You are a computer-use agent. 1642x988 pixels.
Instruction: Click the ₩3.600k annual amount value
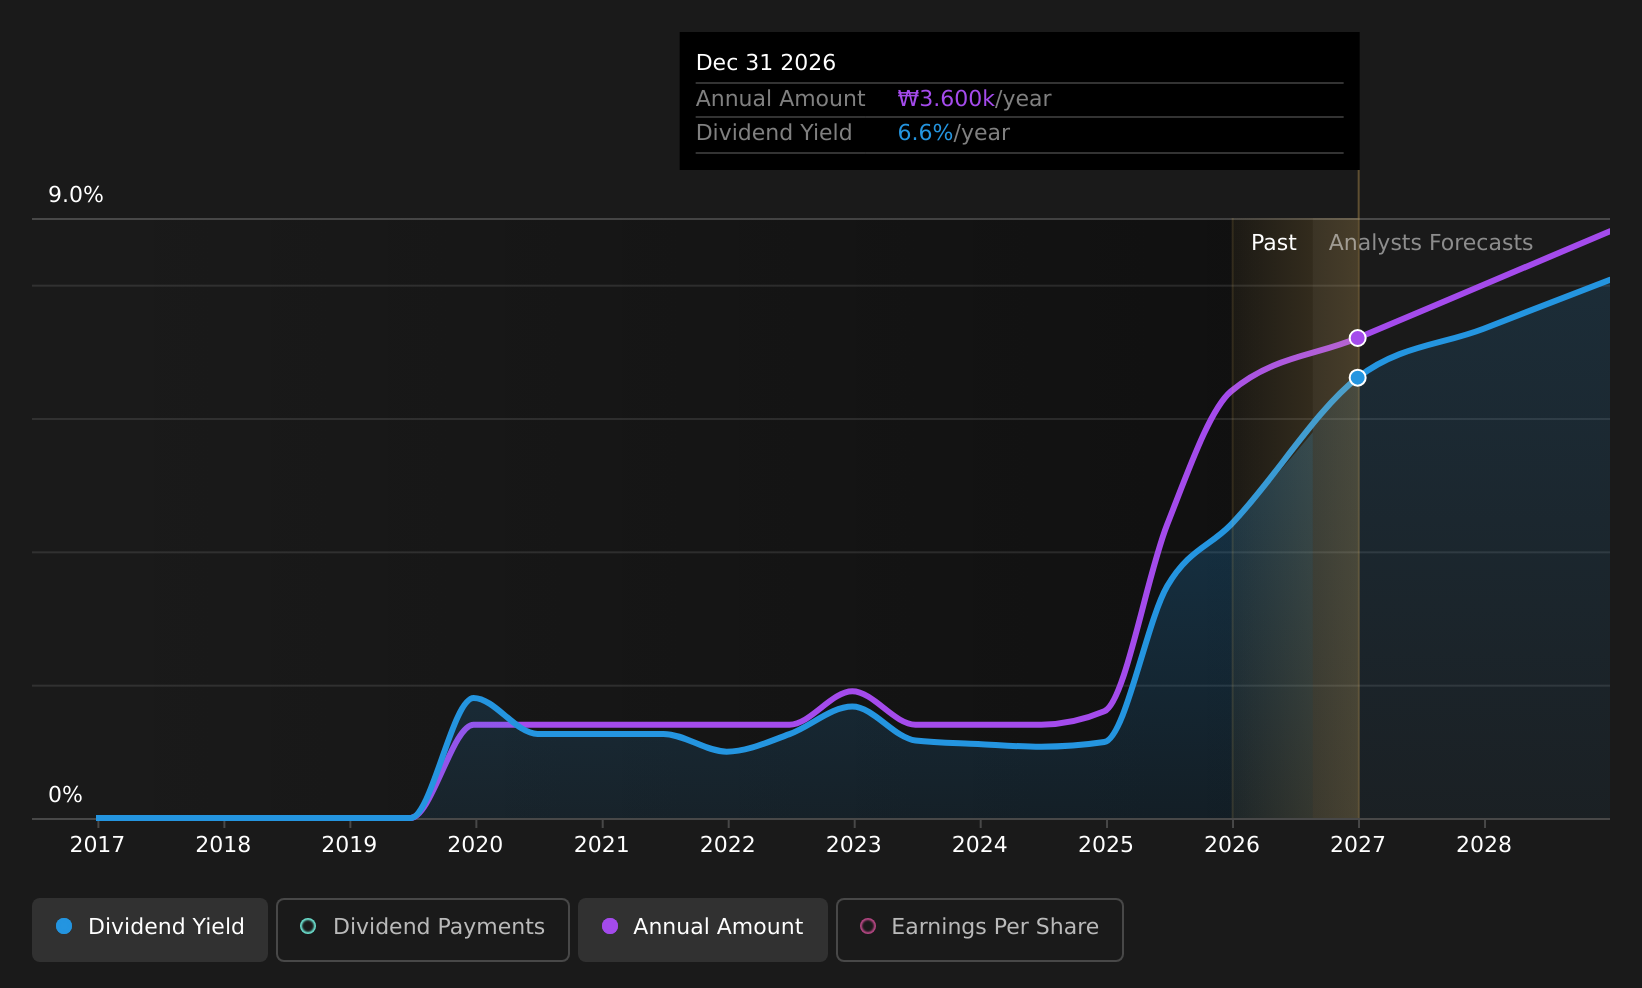(946, 99)
